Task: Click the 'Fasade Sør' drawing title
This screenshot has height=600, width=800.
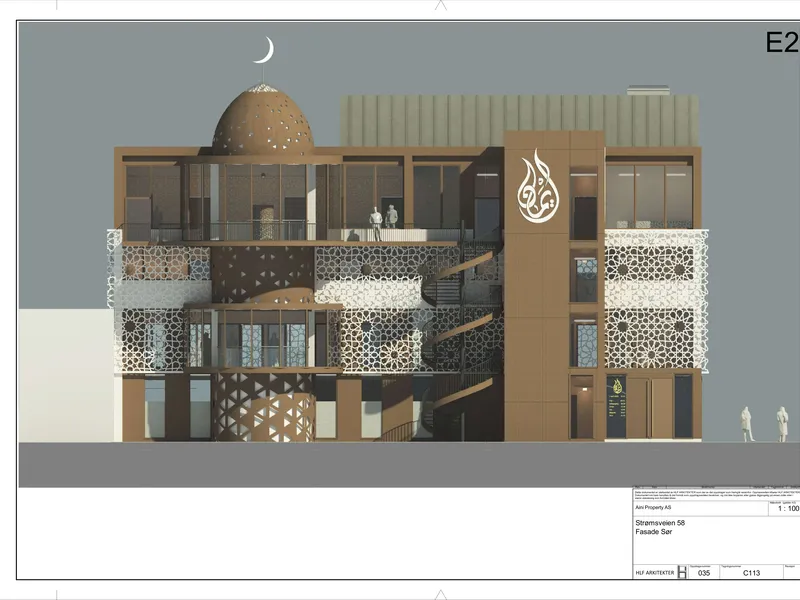Action: [x=654, y=532]
